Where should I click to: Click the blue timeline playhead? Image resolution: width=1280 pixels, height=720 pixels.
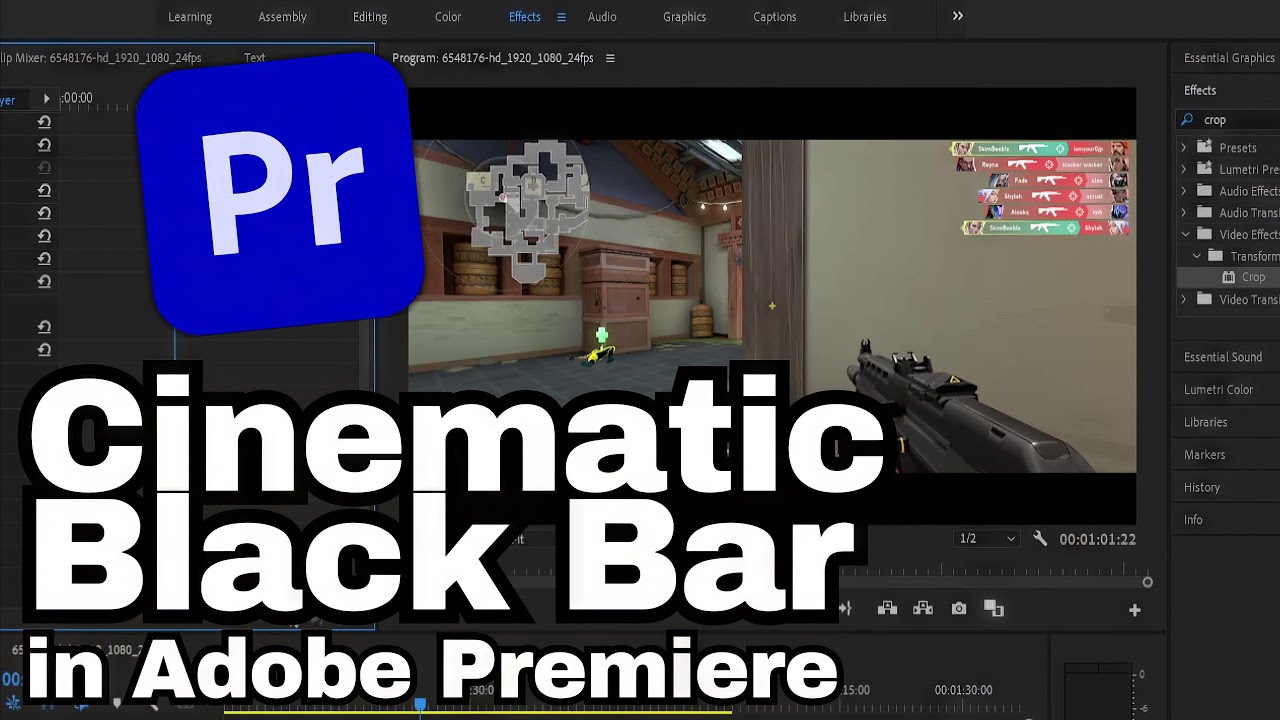click(x=421, y=705)
